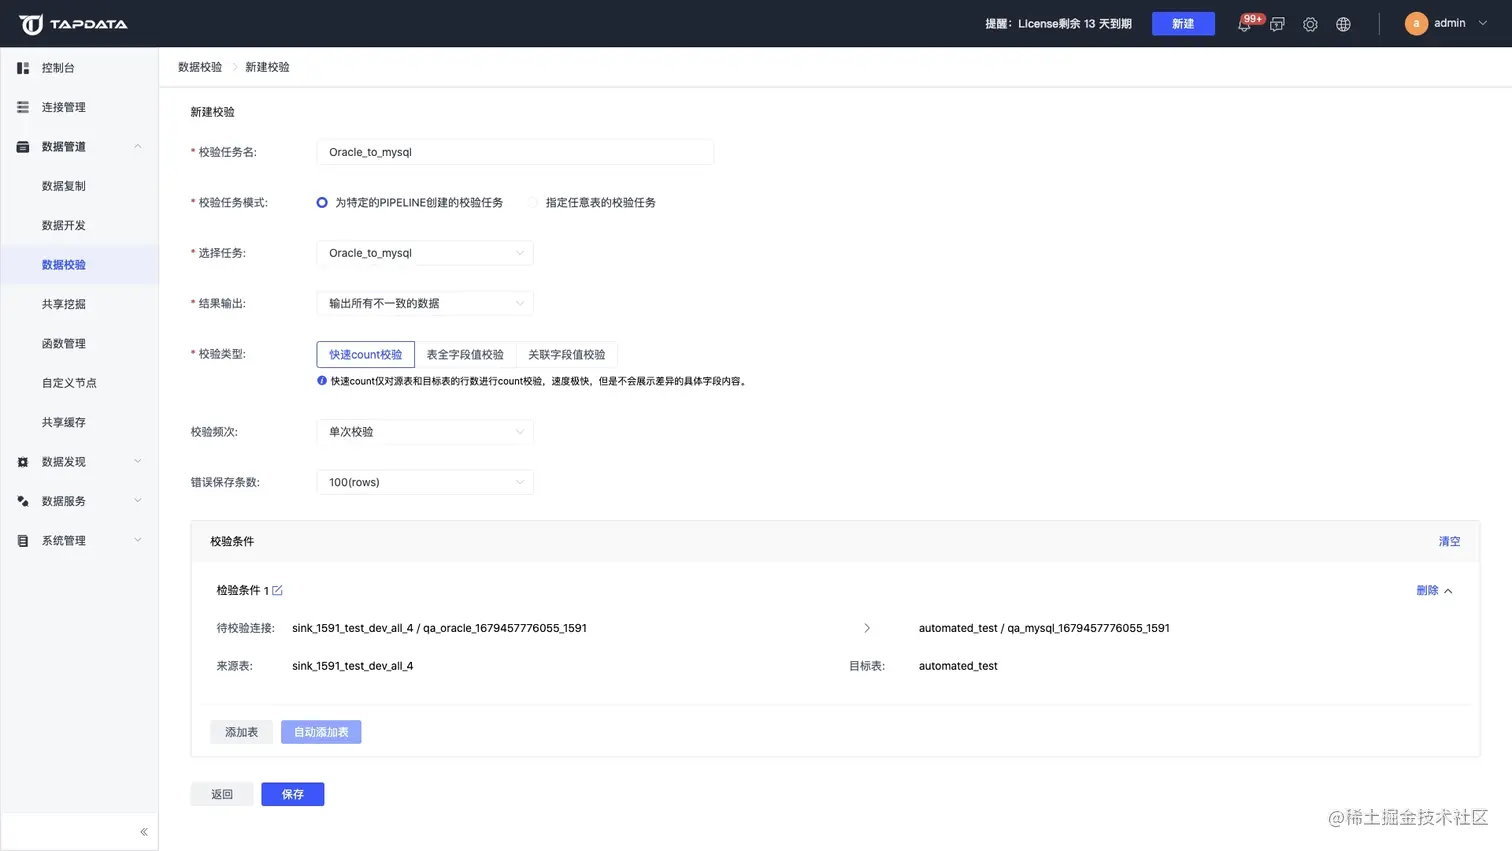Click the 数据管道 sidebar icon

[x=23, y=147]
